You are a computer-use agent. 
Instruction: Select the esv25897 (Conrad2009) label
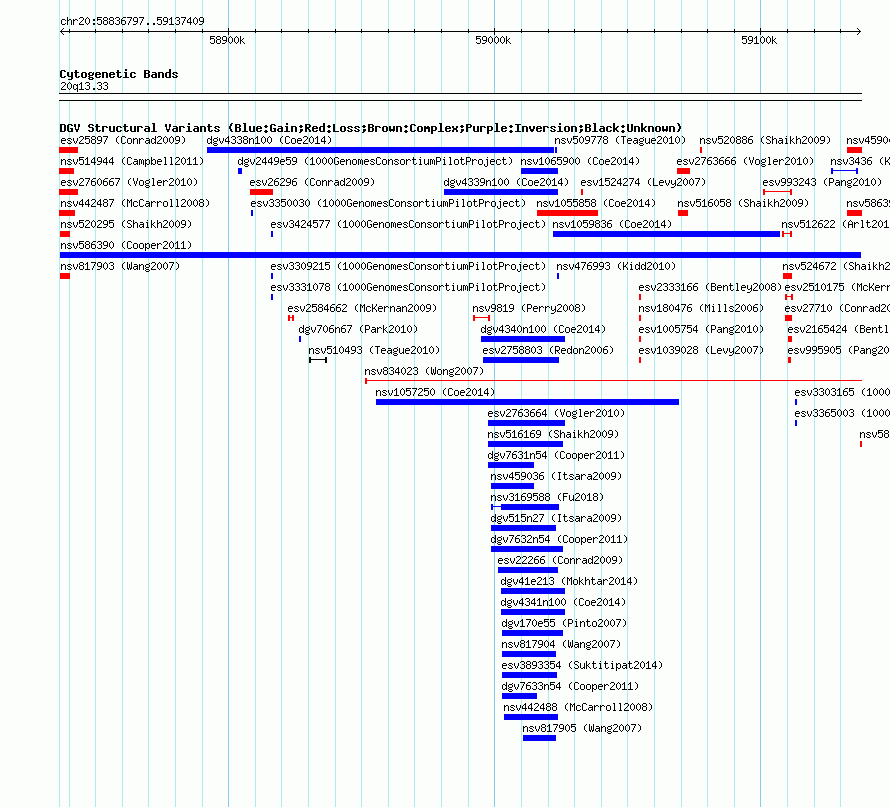click(x=123, y=140)
